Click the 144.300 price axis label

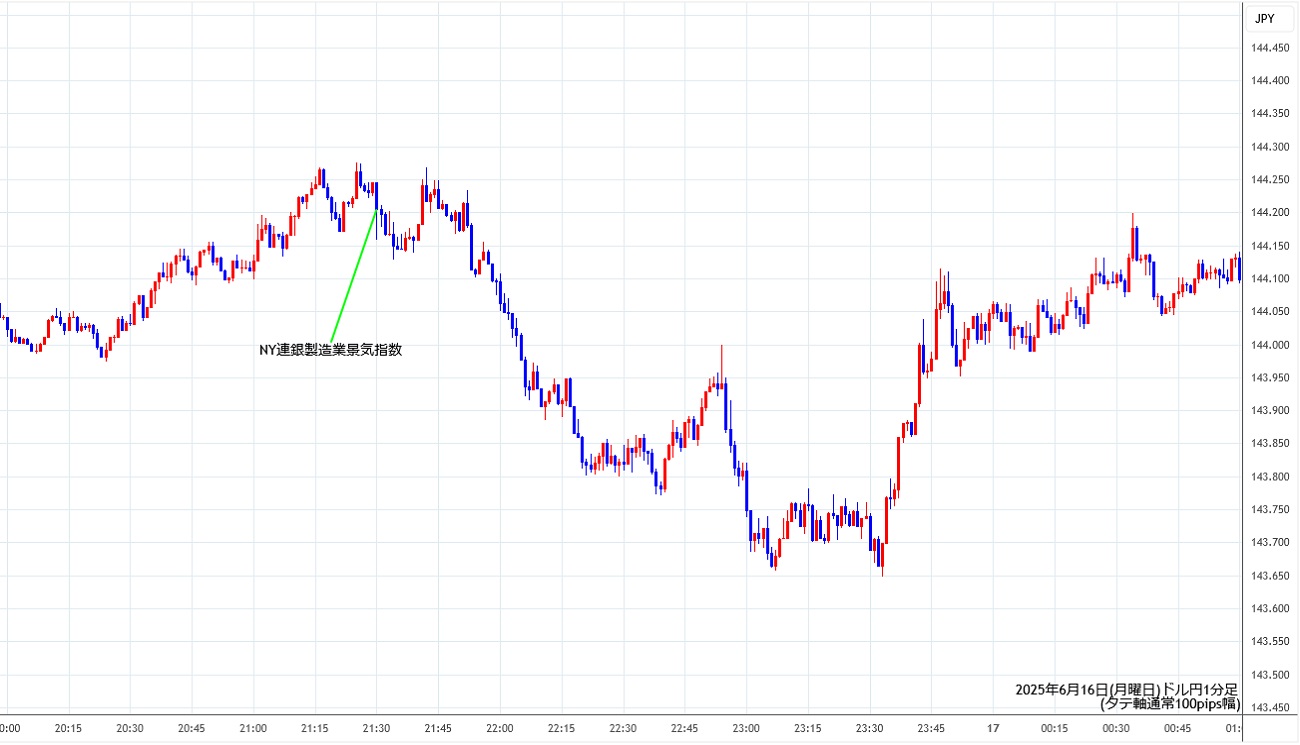(x=1270, y=147)
